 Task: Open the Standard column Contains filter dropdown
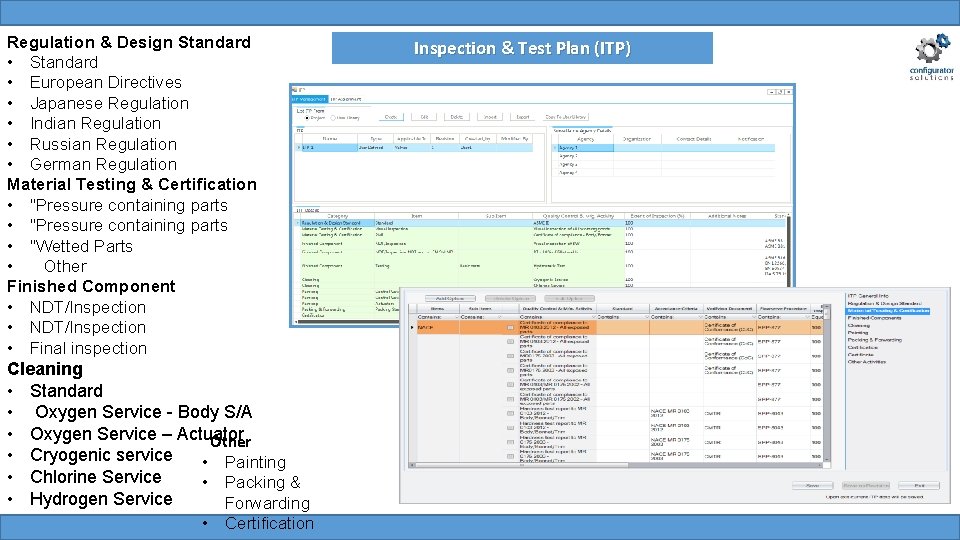[645, 317]
